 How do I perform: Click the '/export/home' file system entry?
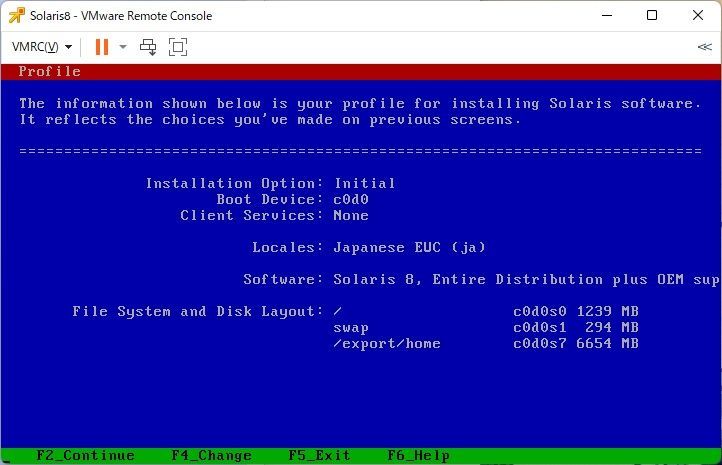coord(387,343)
